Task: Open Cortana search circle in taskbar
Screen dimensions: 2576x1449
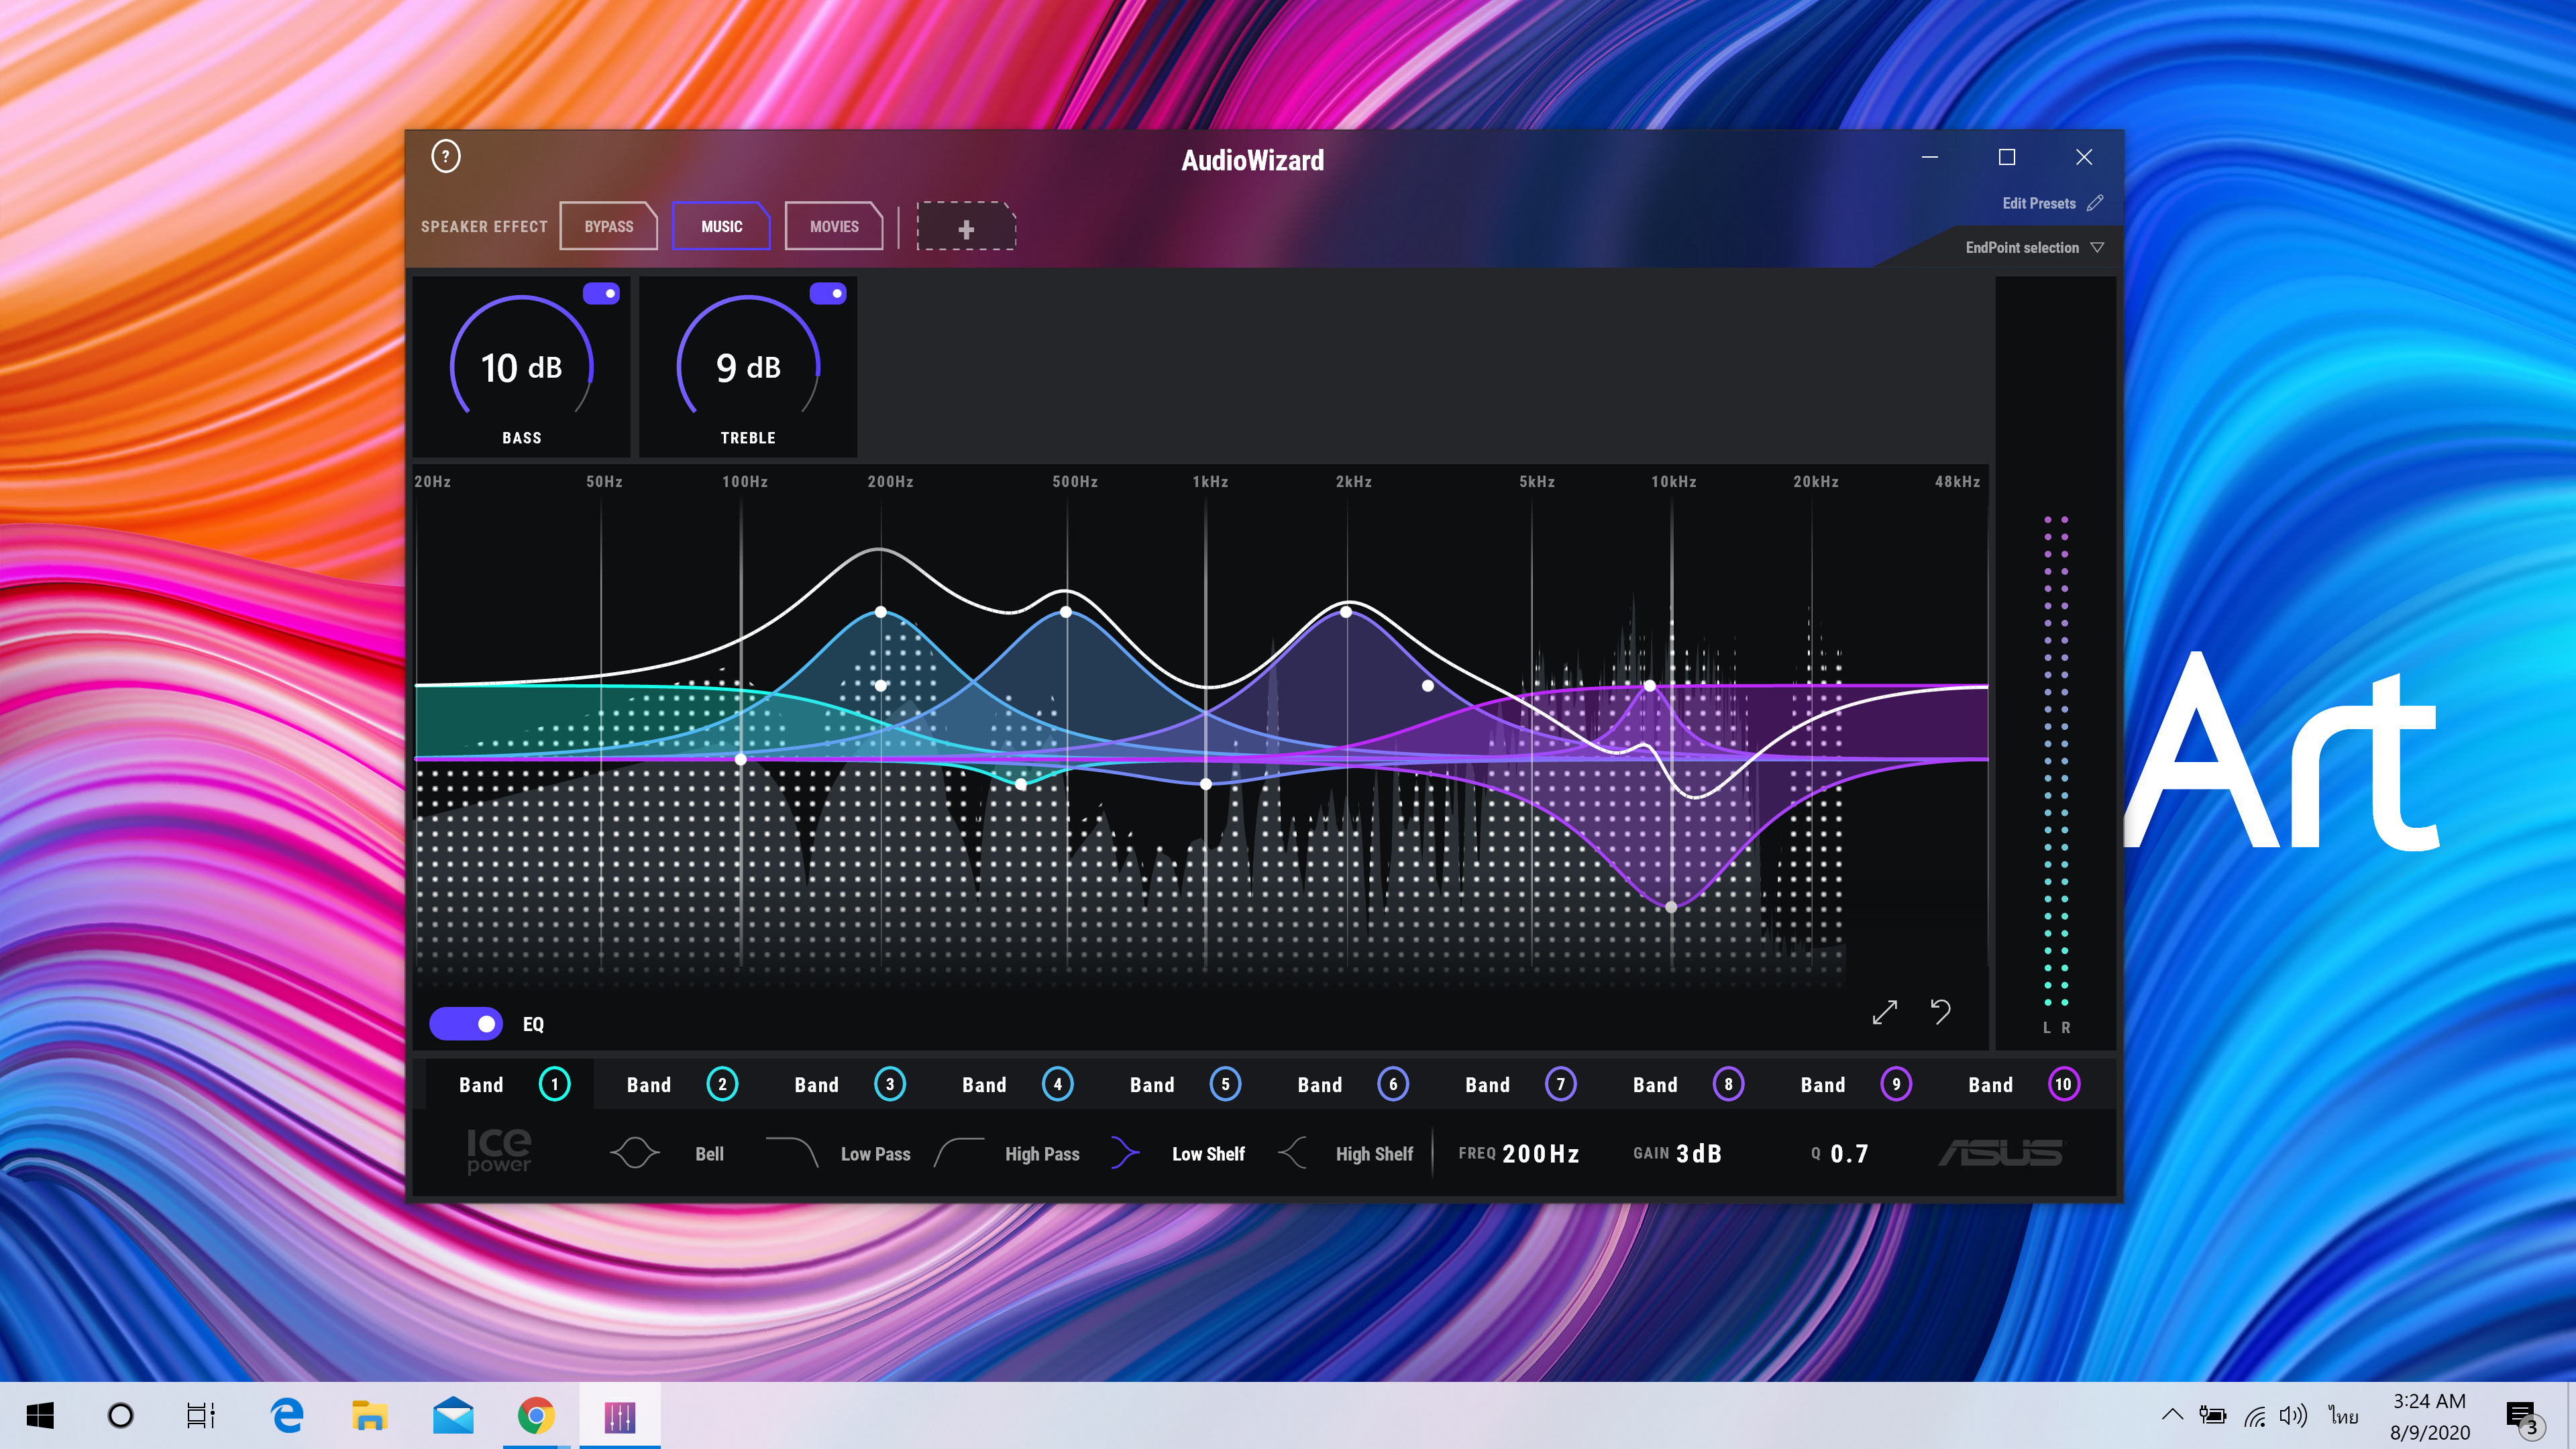Action: [120, 1415]
